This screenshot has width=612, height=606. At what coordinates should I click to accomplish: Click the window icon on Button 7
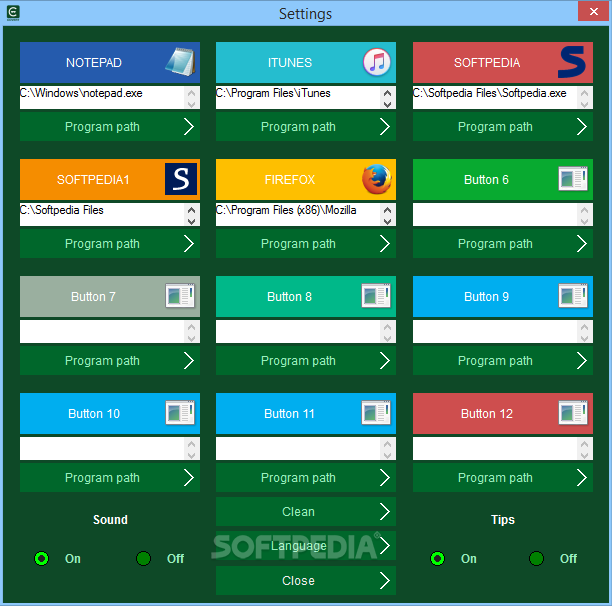[x=180, y=296]
